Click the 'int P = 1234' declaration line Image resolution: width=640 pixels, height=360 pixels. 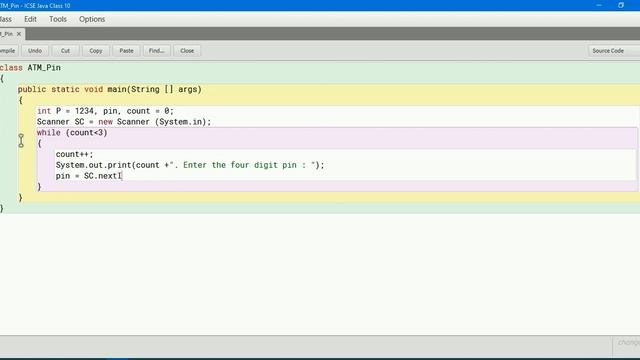click(x=105, y=111)
